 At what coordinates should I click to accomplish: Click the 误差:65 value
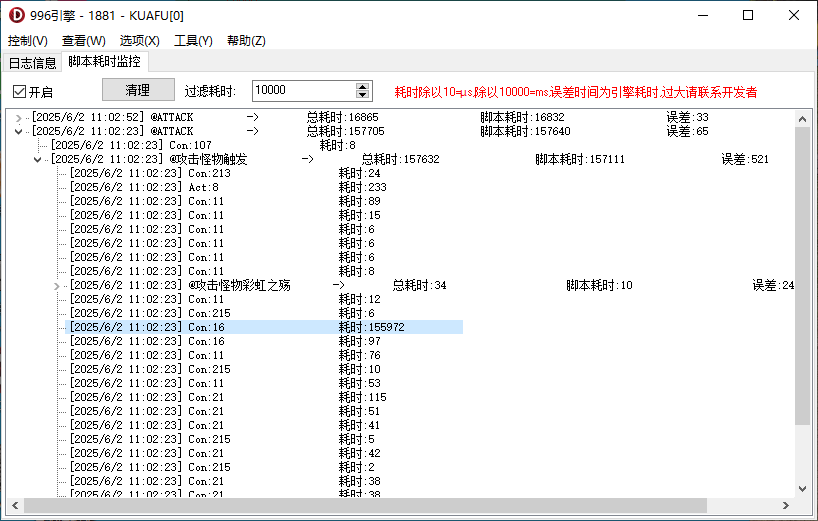[688, 131]
